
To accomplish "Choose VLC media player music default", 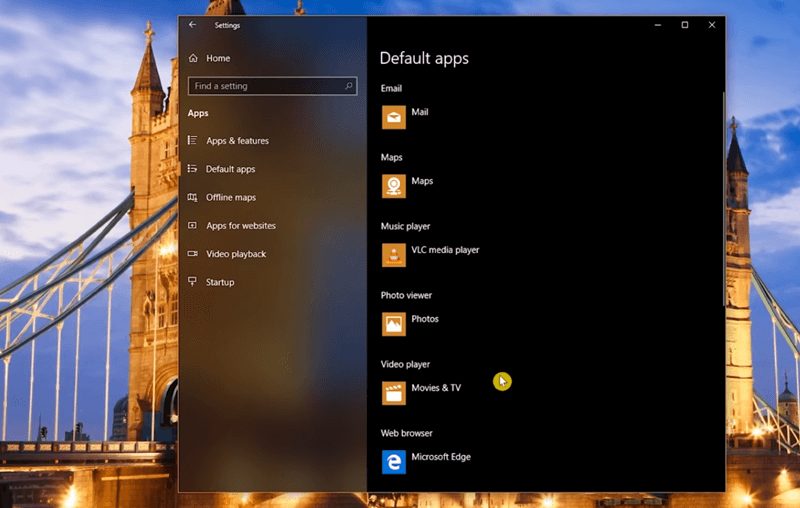I will click(445, 250).
